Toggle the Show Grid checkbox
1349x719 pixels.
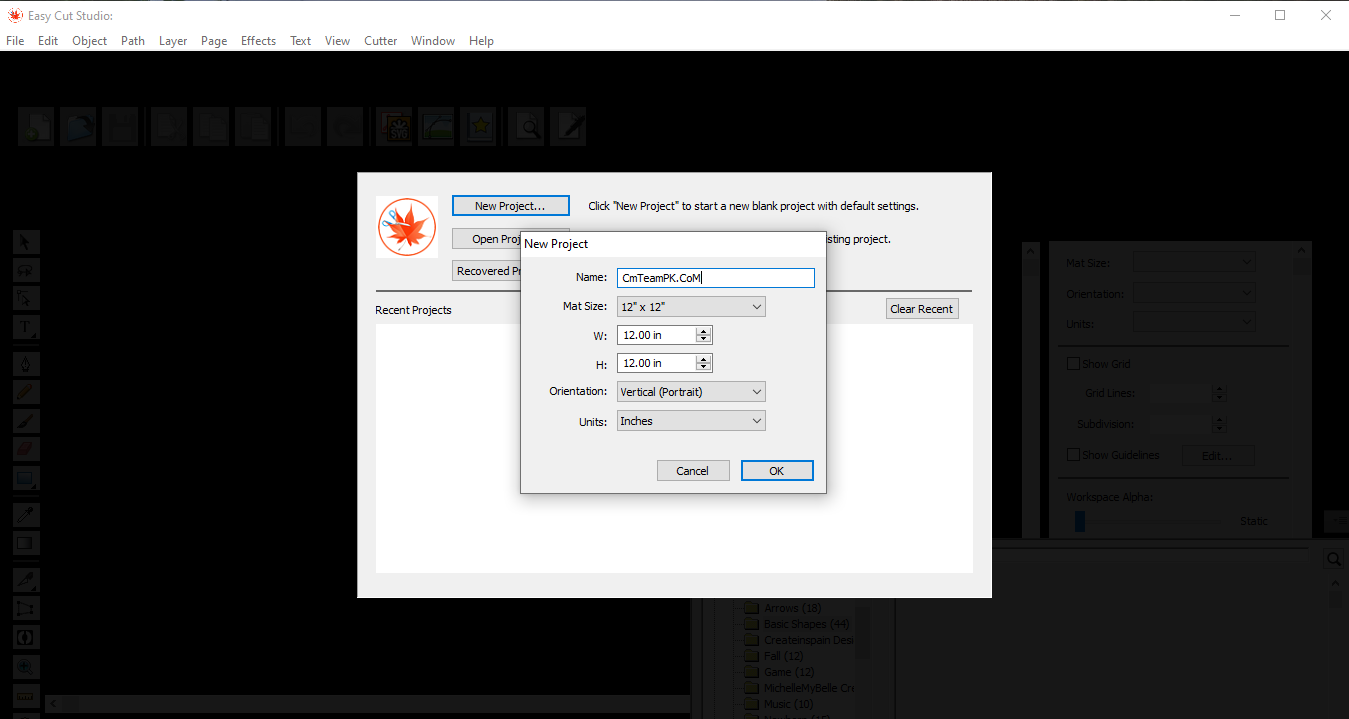pyautogui.click(x=1074, y=364)
